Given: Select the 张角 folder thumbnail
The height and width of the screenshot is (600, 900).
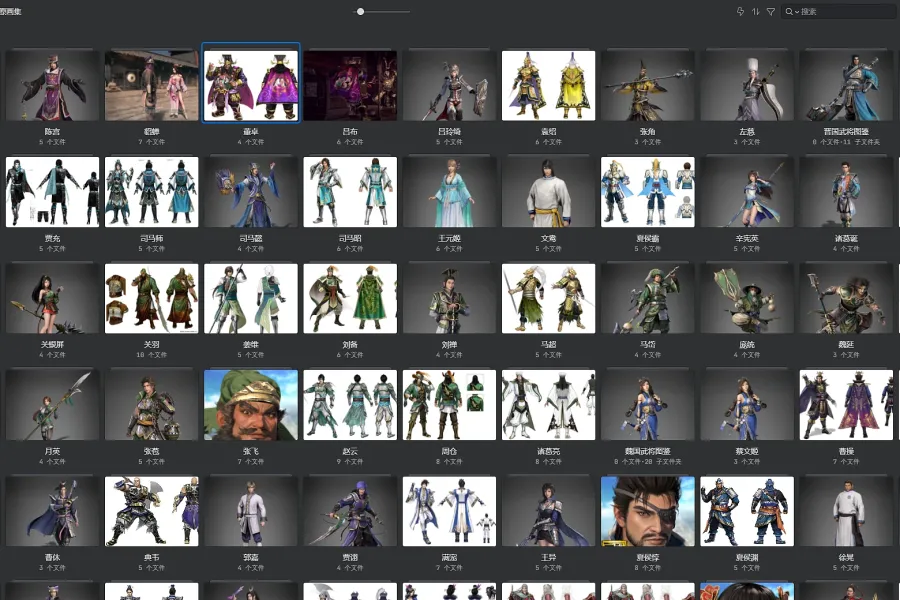Looking at the screenshot, I should tap(648, 86).
